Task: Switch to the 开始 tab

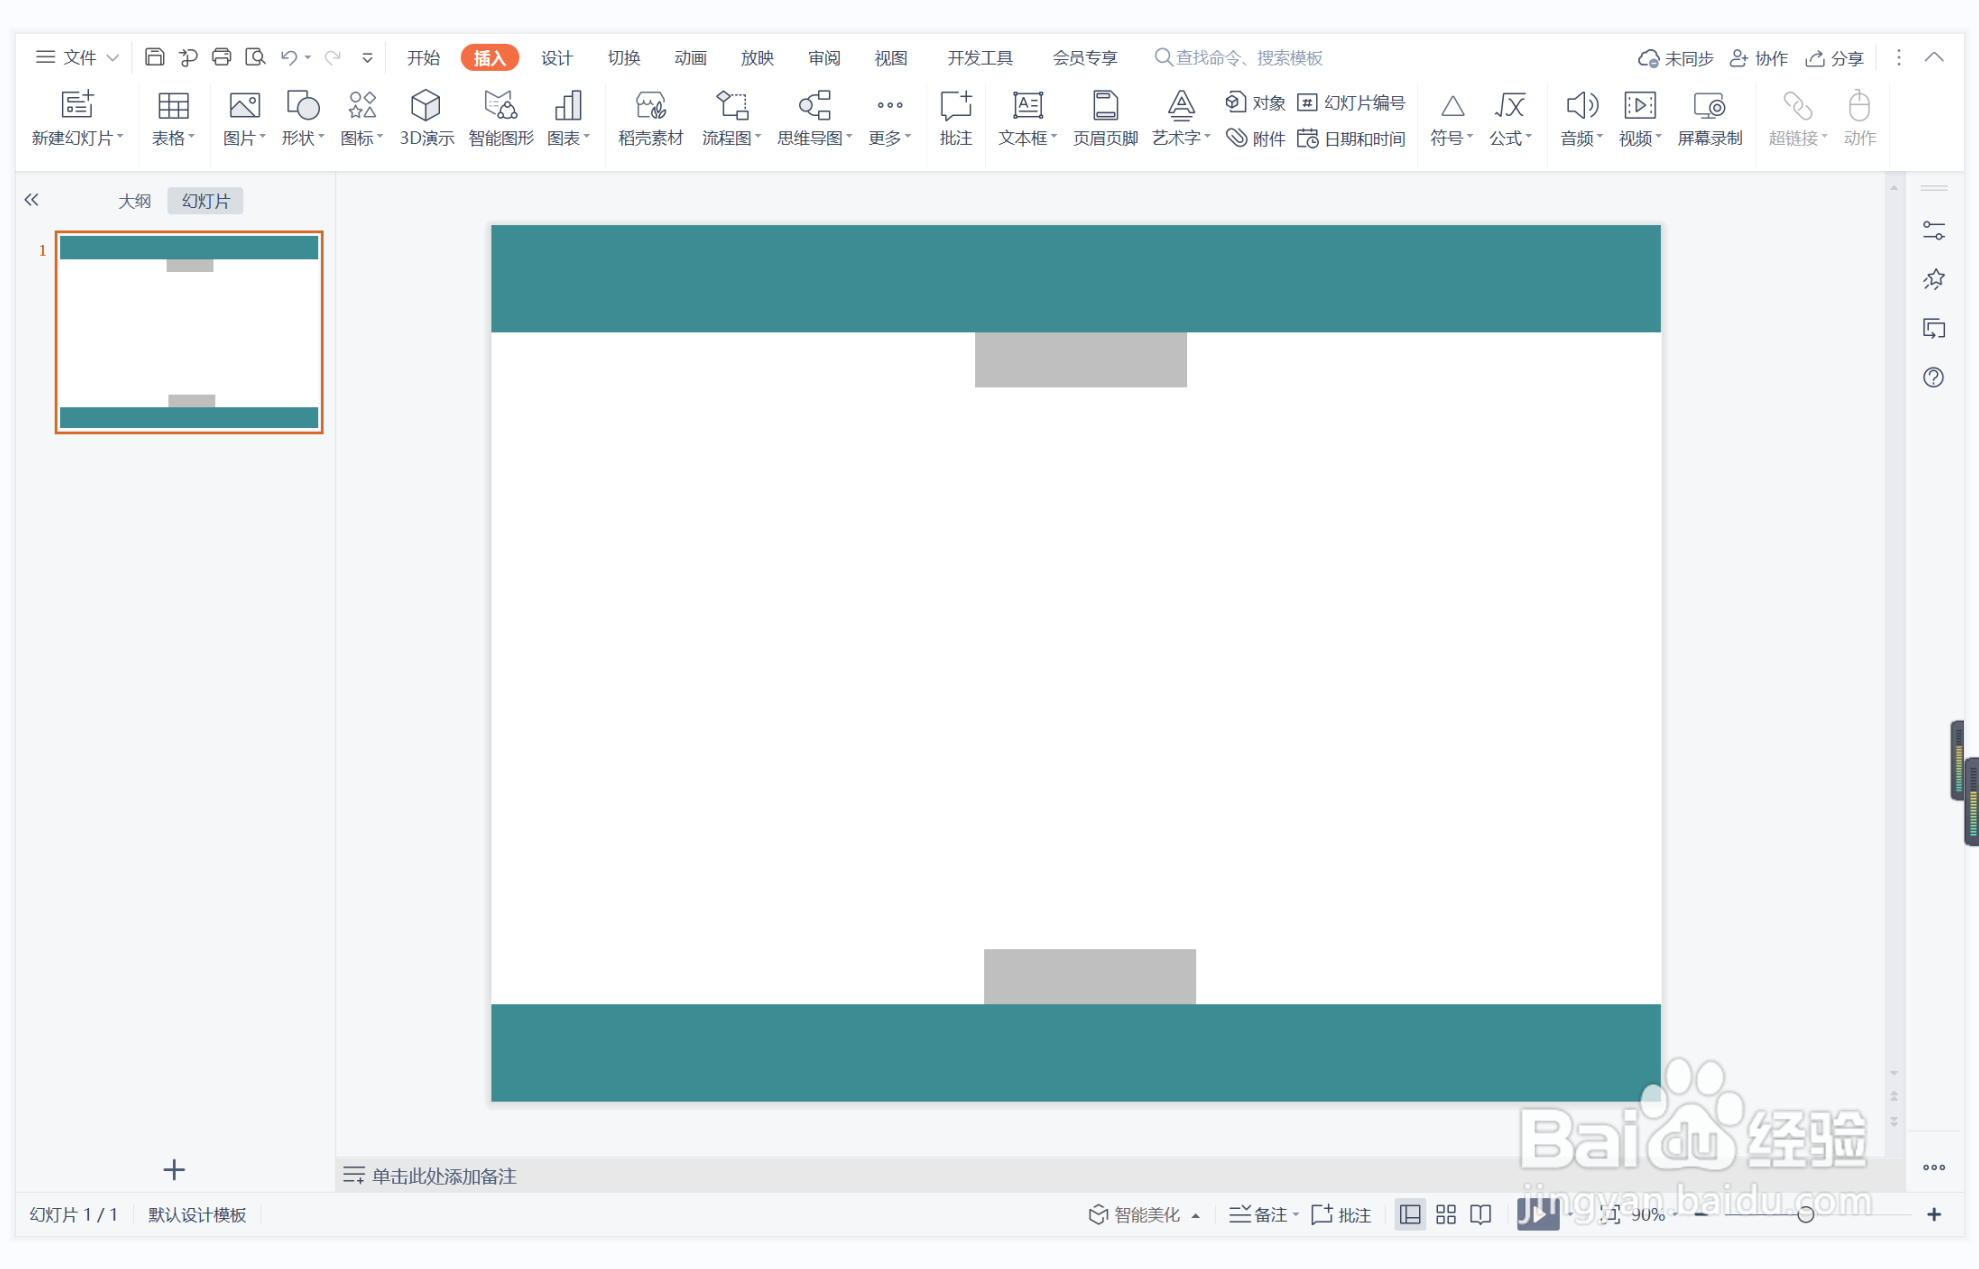Action: (423, 57)
